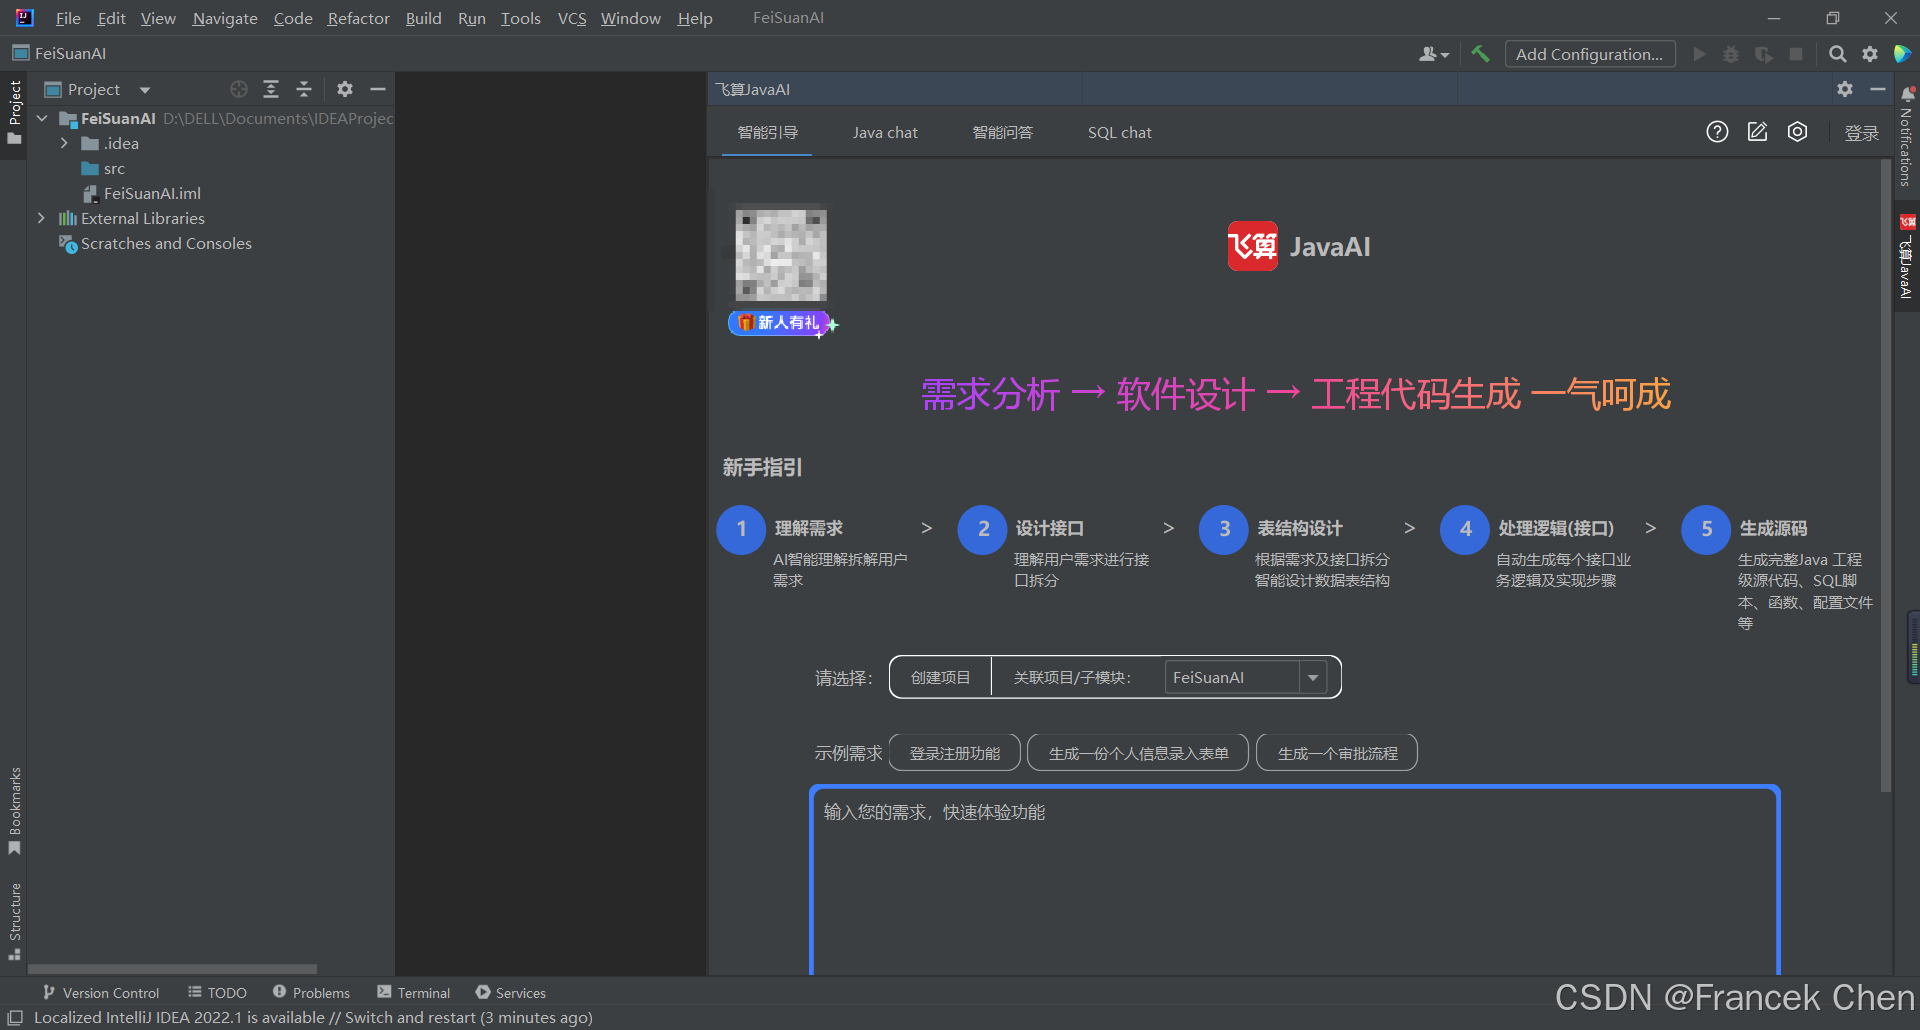Open plugin settings hexagon icon in JavaAI panel
Screen dimensions: 1920x1030
1797,131
